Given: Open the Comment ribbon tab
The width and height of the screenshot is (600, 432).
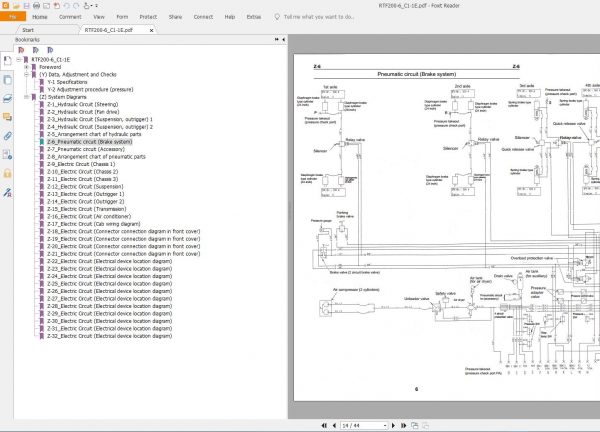Looking at the screenshot, I should [70, 17].
